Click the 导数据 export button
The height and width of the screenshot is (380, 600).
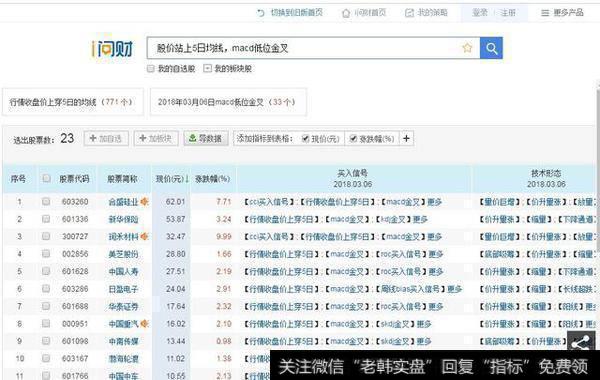click(206, 139)
